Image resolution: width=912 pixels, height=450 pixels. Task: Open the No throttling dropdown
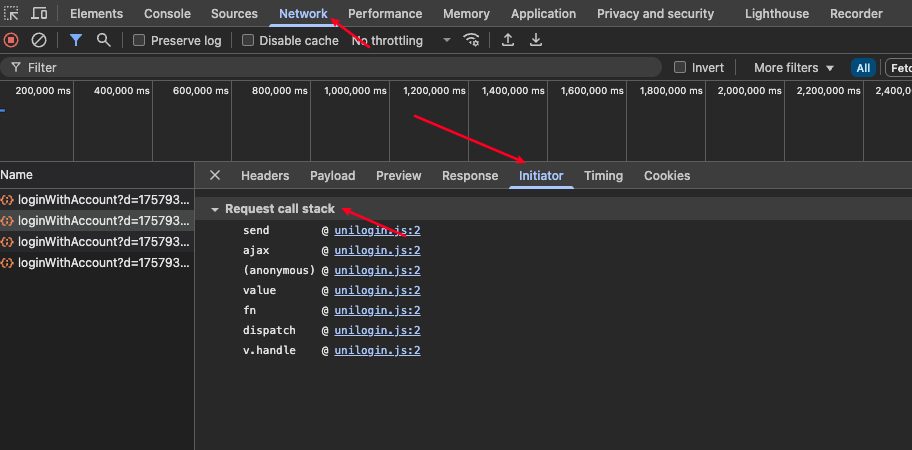[401, 40]
